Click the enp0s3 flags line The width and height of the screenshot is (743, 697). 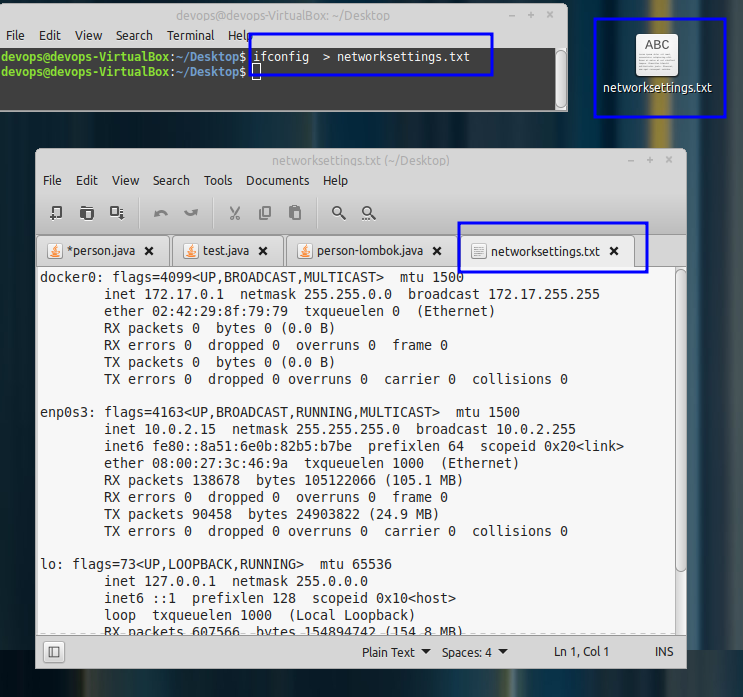click(x=280, y=412)
